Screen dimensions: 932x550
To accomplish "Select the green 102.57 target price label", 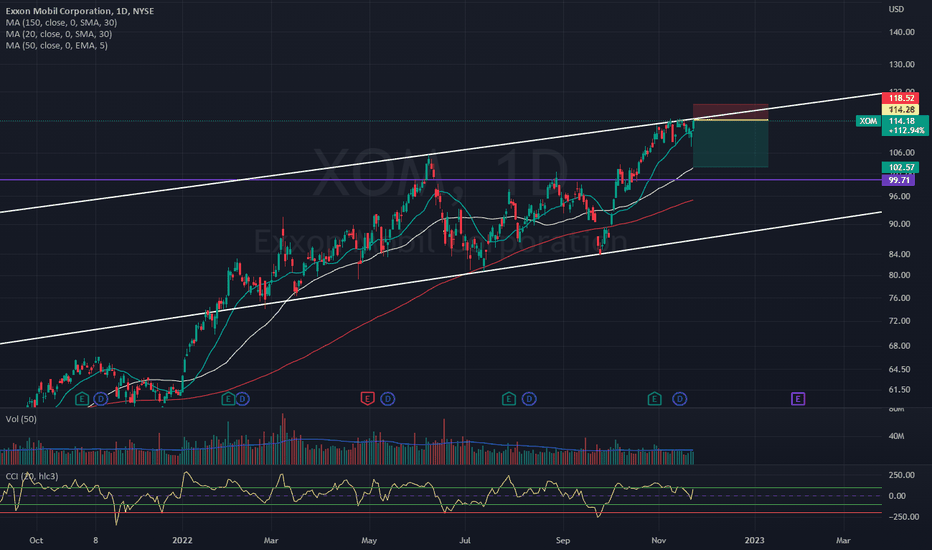I will coord(901,168).
